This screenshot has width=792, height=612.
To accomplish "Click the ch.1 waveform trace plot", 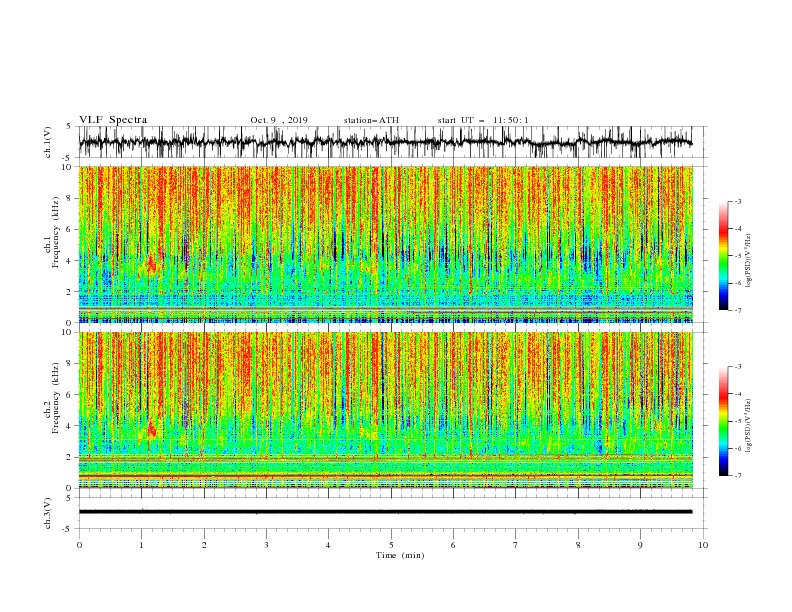I will coord(385,142).
